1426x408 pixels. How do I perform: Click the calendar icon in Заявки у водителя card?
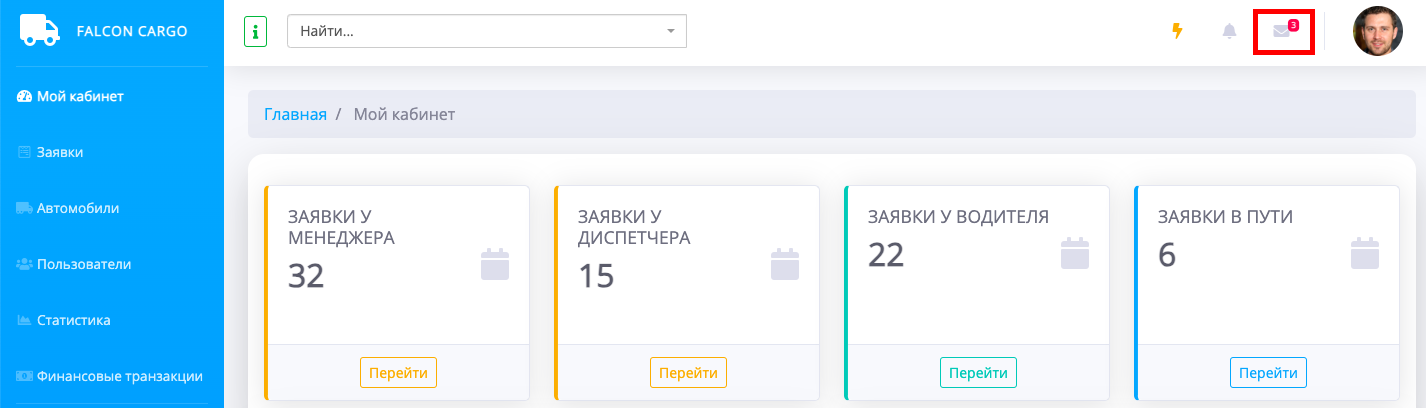(1075, 253)
